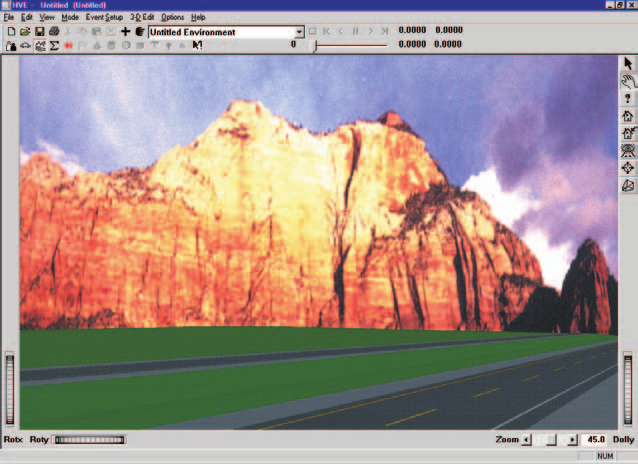Select the vehicle editor car icon
Screen dimensions: 638x464
tap(25, 46)
